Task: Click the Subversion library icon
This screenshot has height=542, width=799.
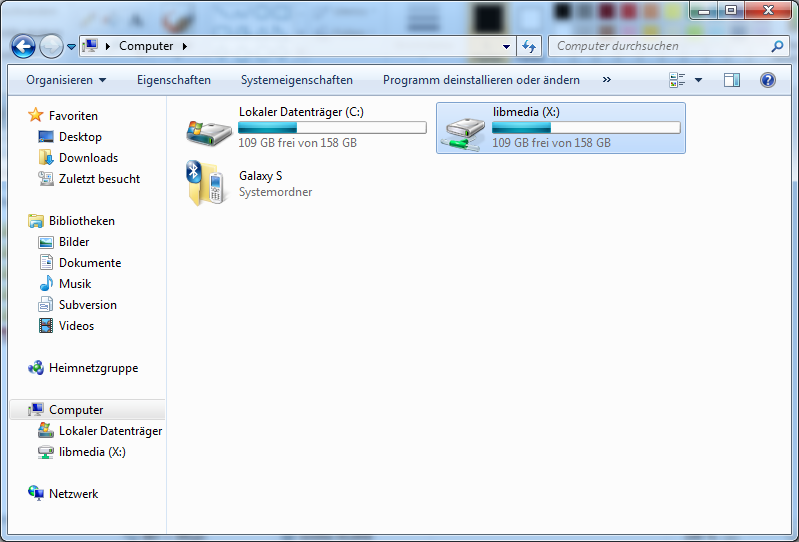Action: point(45,305)
